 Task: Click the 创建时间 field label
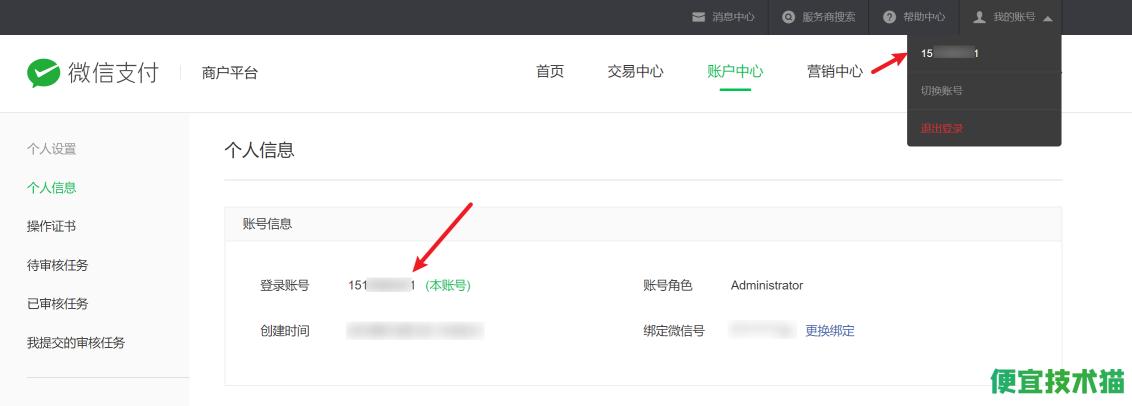[284, 331]
